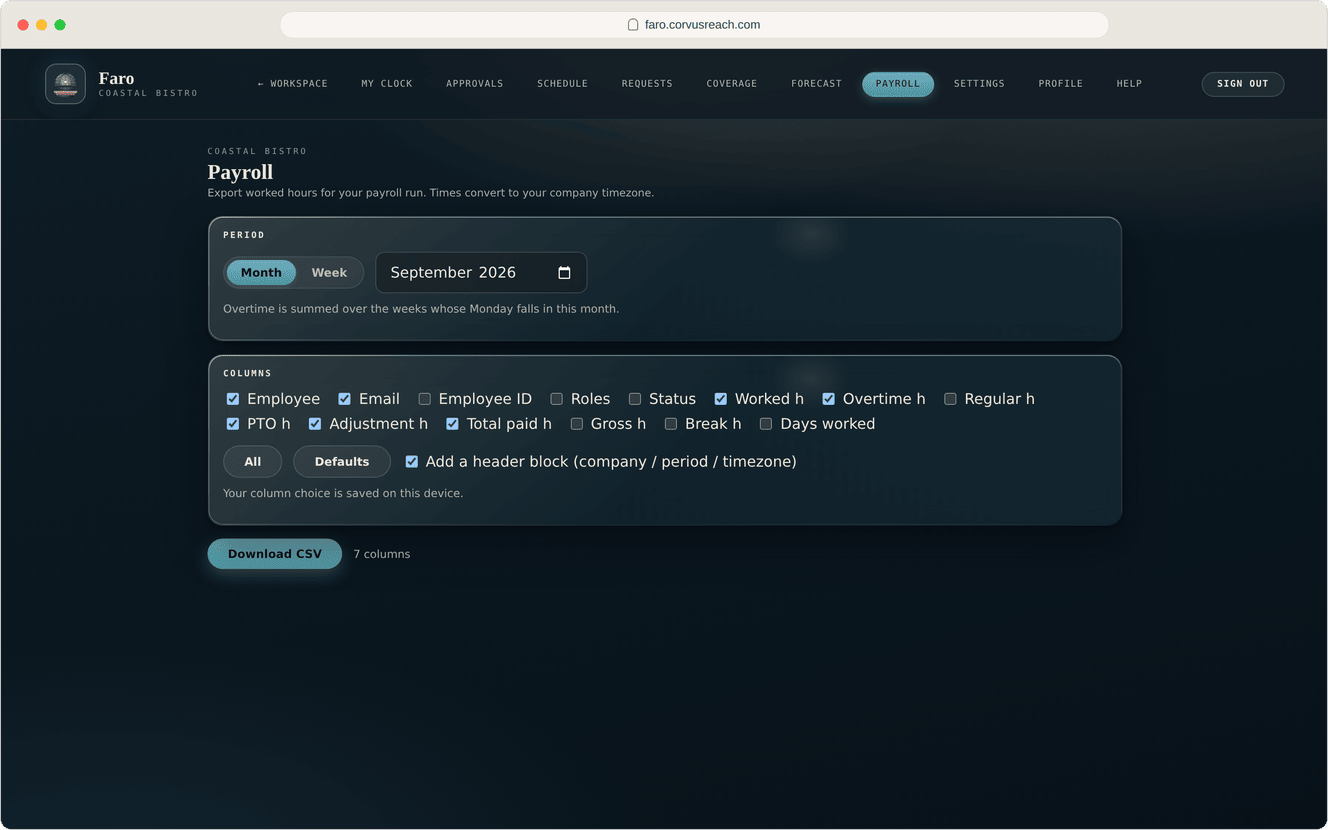Open the Forecast page

[816, 84]
